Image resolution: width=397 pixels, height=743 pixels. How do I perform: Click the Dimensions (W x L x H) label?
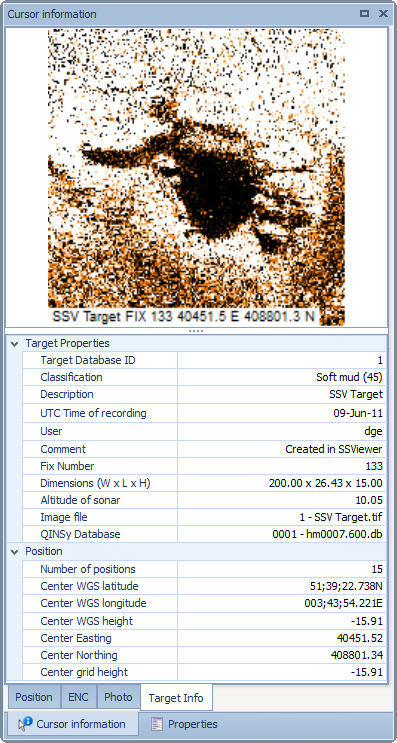tap(95, 483)
